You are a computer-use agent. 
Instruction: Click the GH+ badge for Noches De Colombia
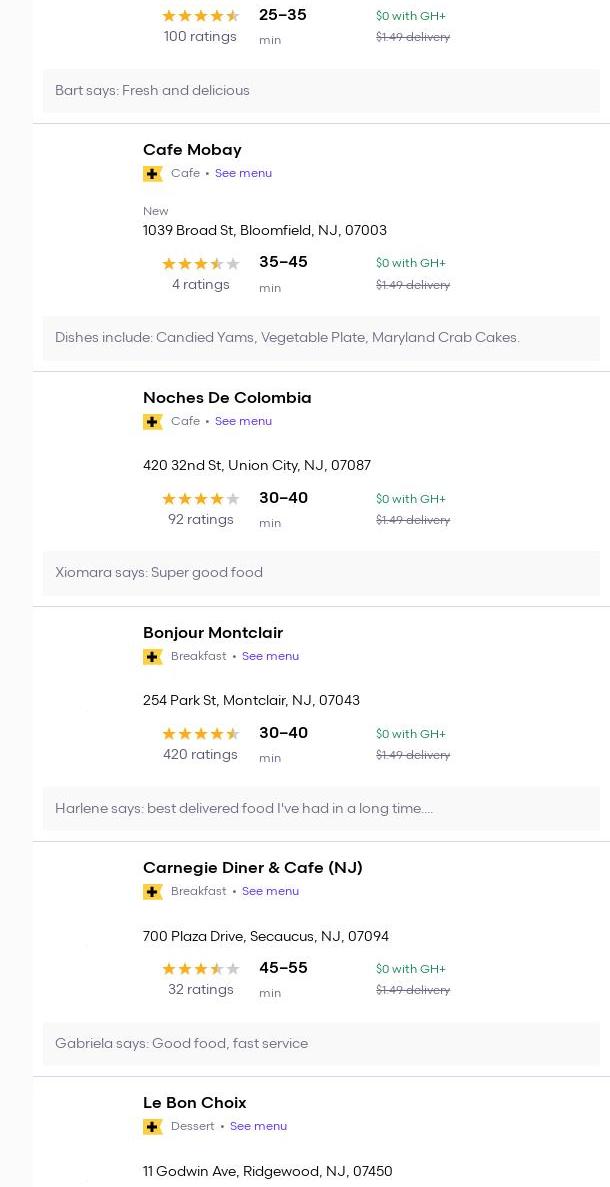[x=153, y=422]
